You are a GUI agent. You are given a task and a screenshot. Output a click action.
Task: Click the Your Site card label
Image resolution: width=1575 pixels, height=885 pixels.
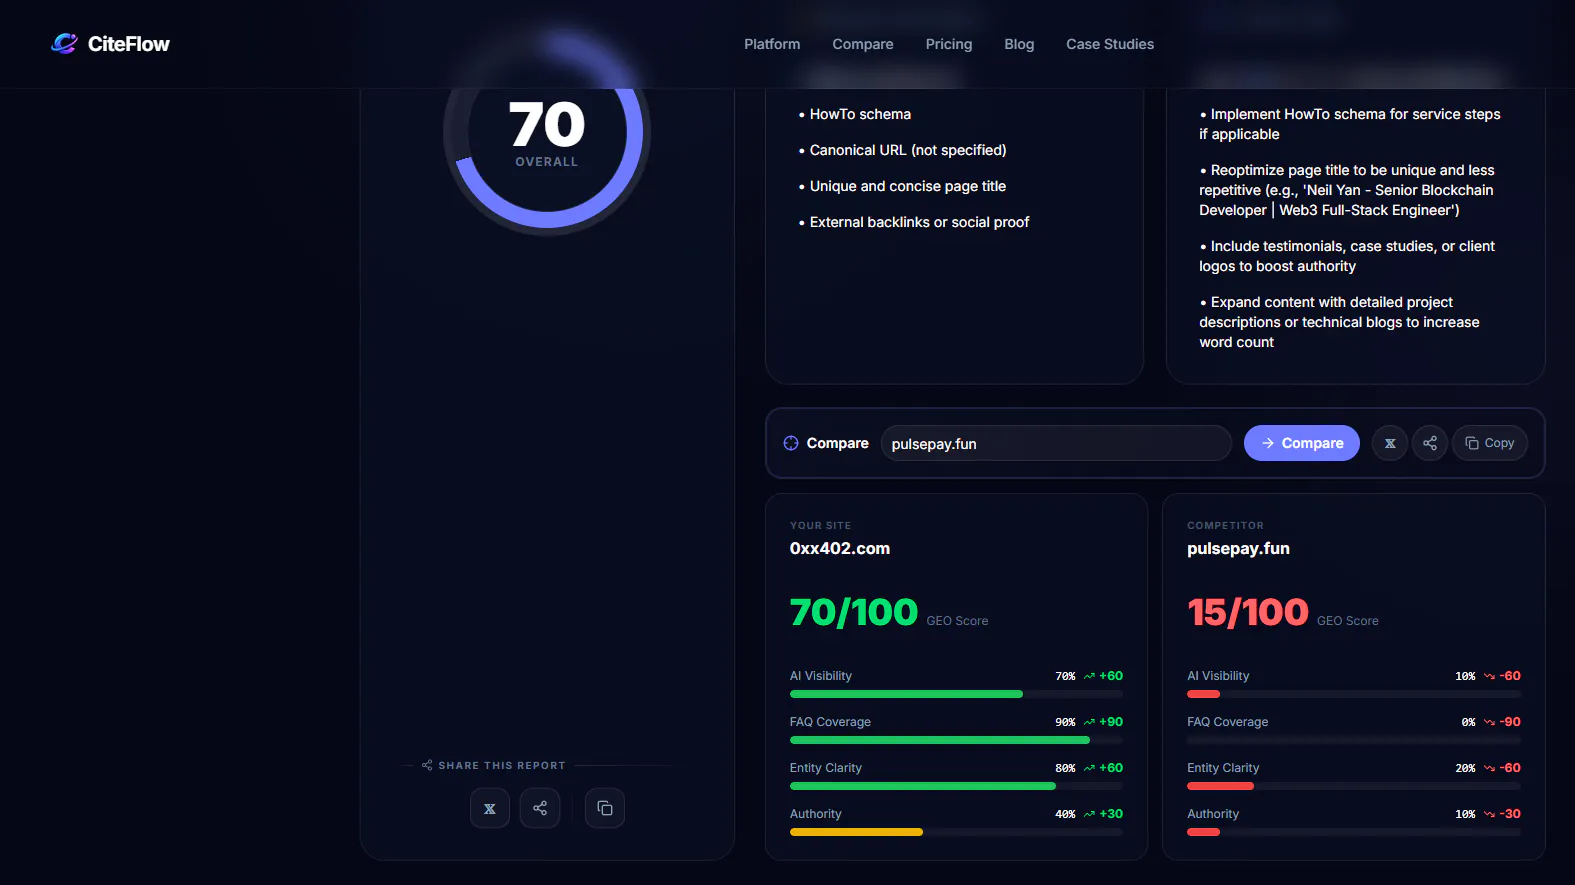pos(821,526)
